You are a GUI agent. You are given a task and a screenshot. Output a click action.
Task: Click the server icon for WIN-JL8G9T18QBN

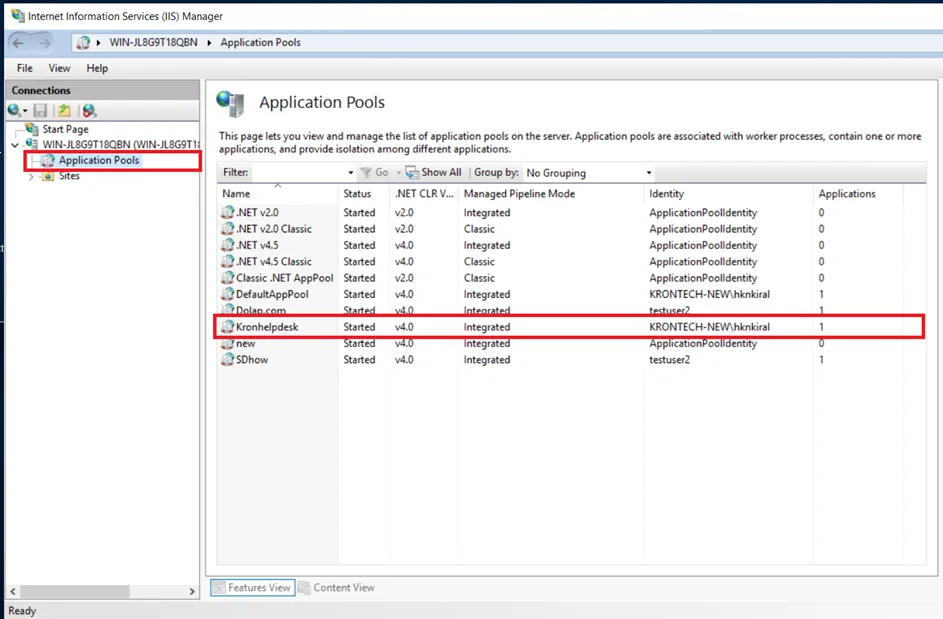coord(32,144)
